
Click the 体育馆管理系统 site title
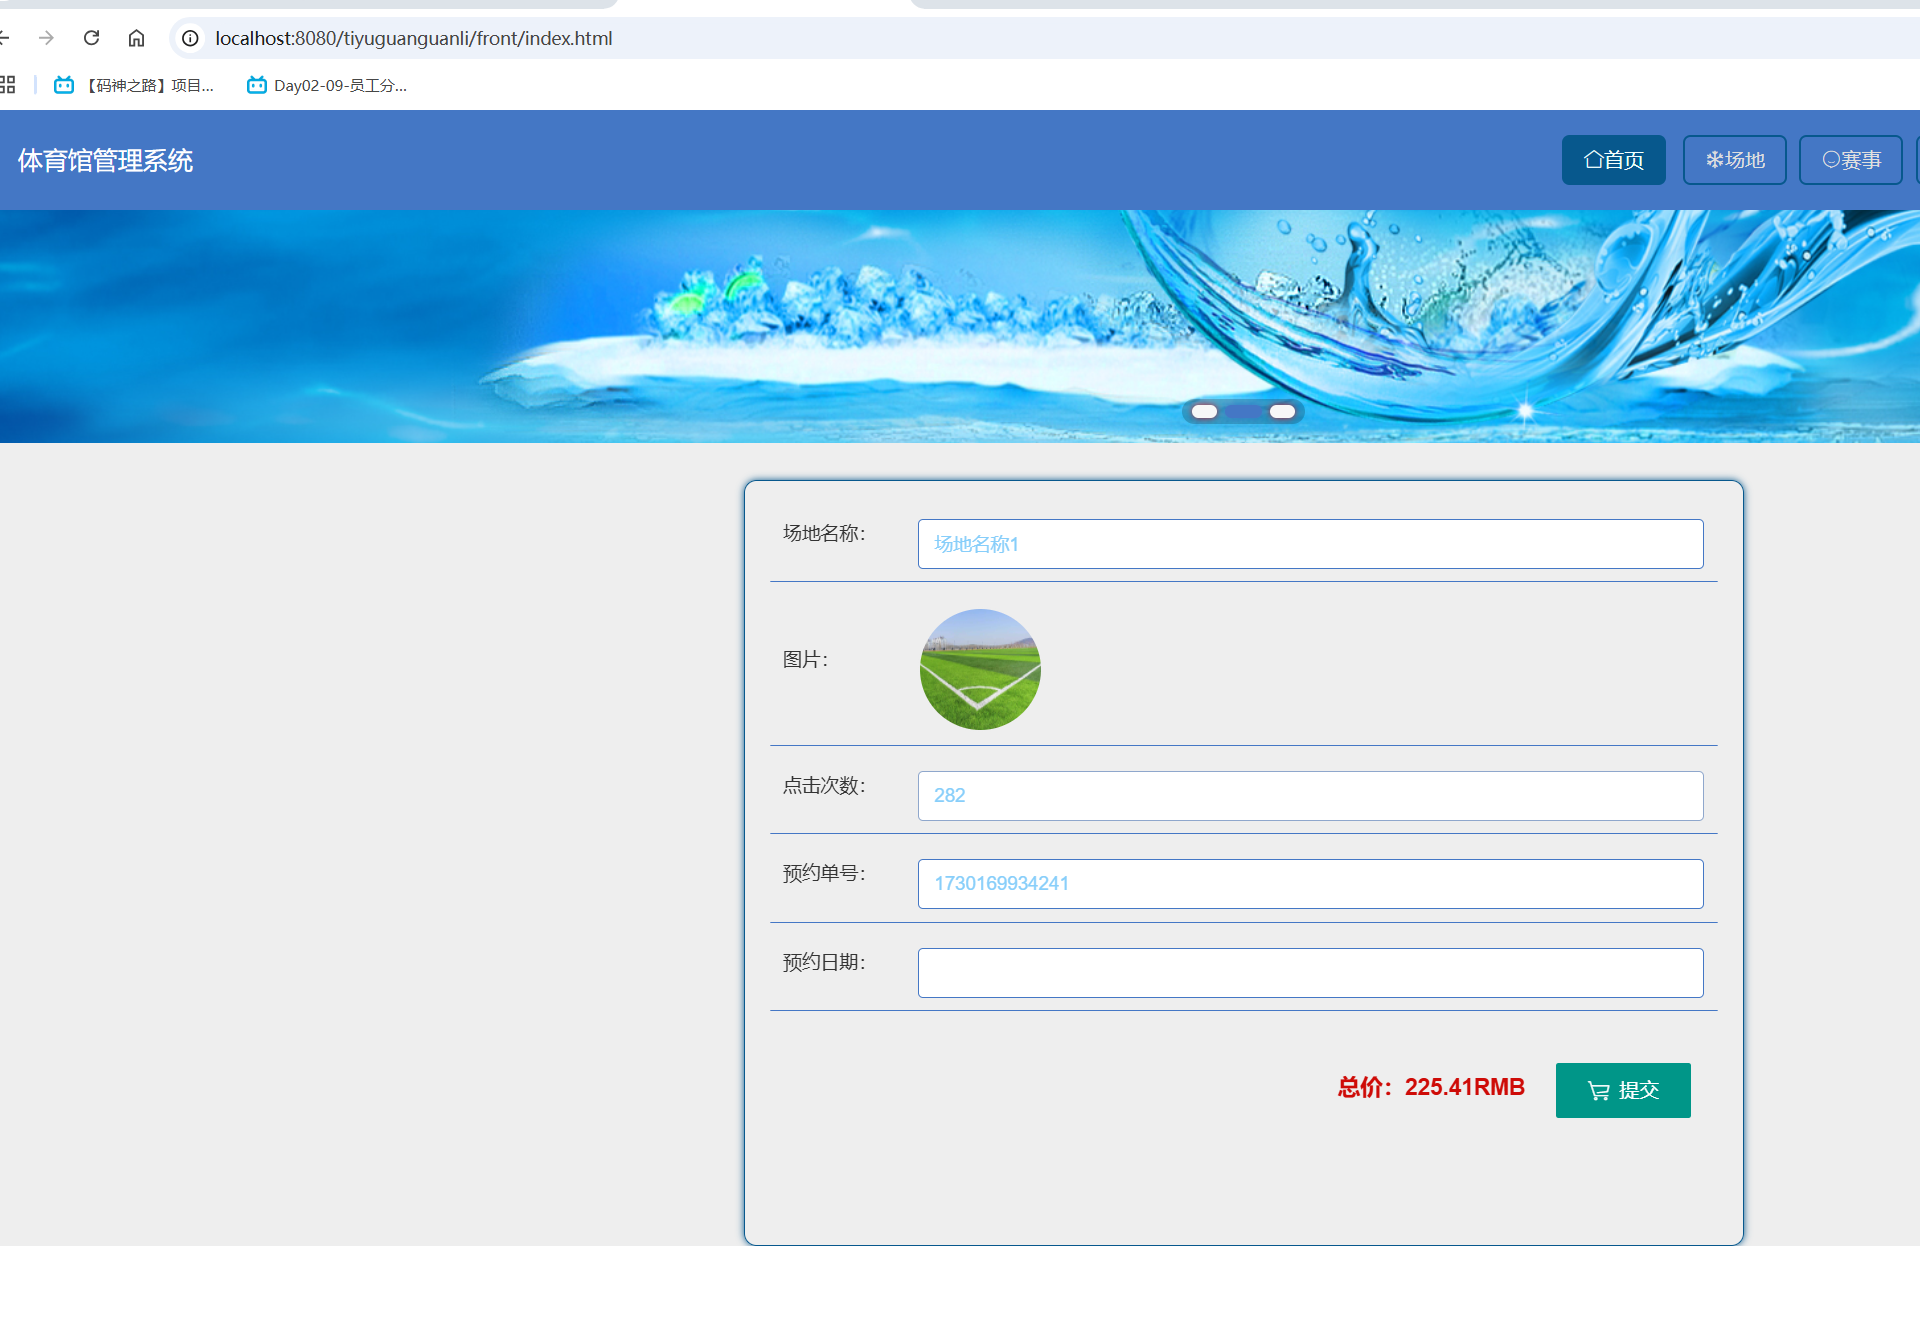click(105, 160)
